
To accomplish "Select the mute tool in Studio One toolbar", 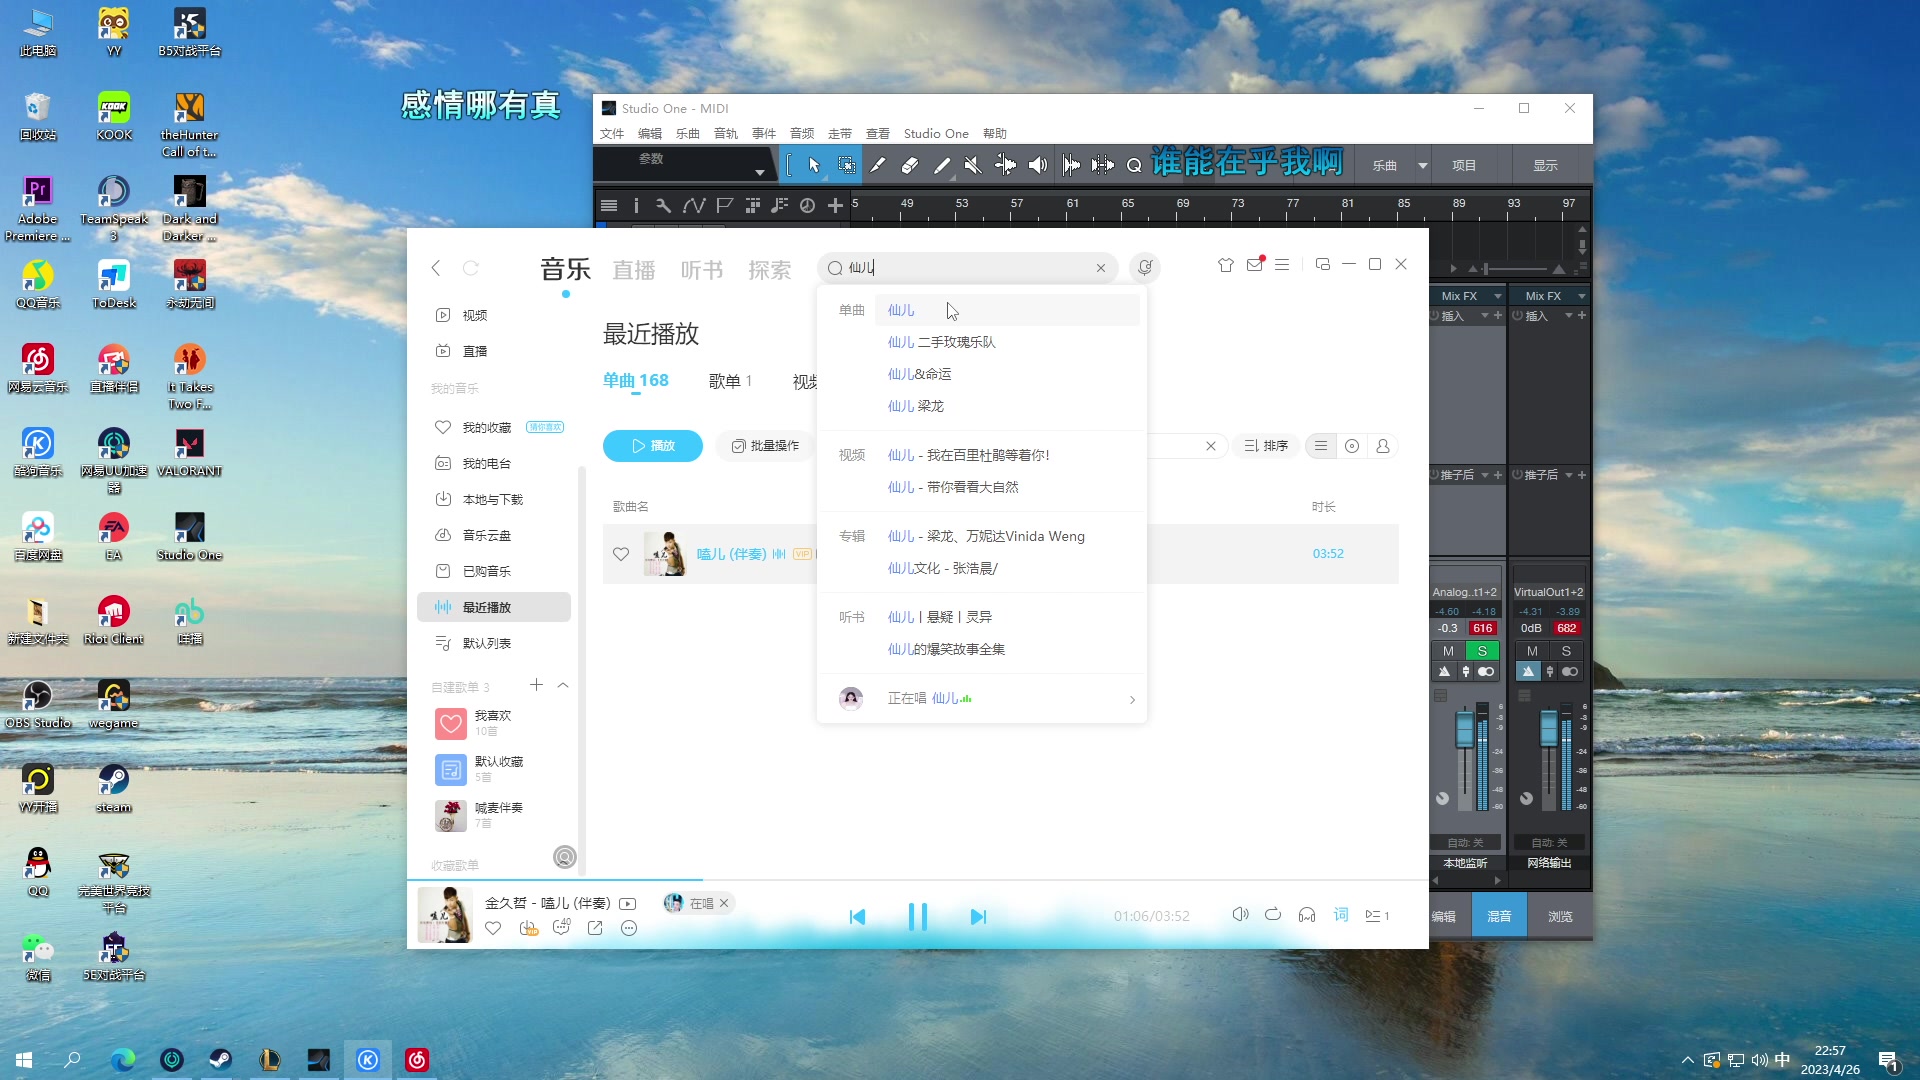I will [x=973, y=165].
